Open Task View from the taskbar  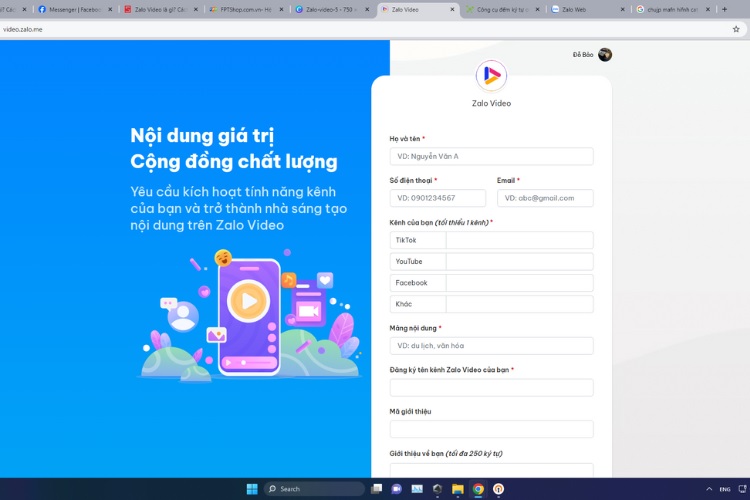point(376,489)
